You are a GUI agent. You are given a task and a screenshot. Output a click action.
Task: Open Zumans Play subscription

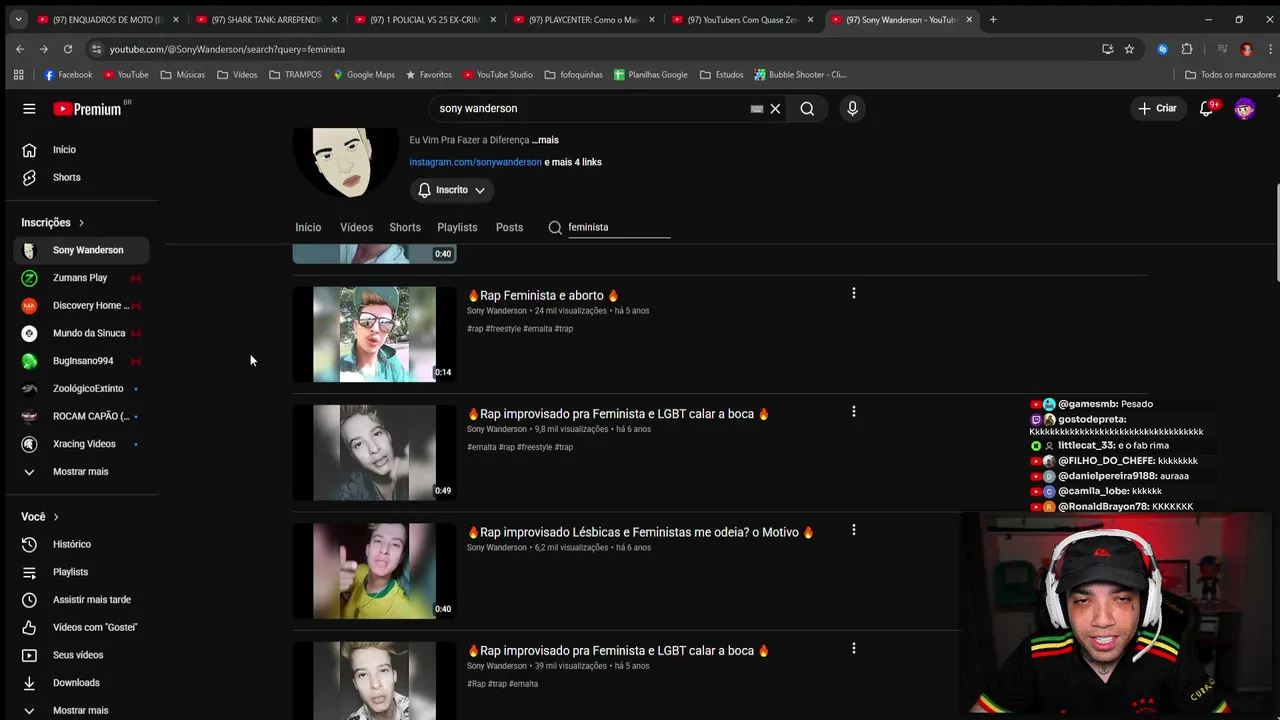coord(82,278)
